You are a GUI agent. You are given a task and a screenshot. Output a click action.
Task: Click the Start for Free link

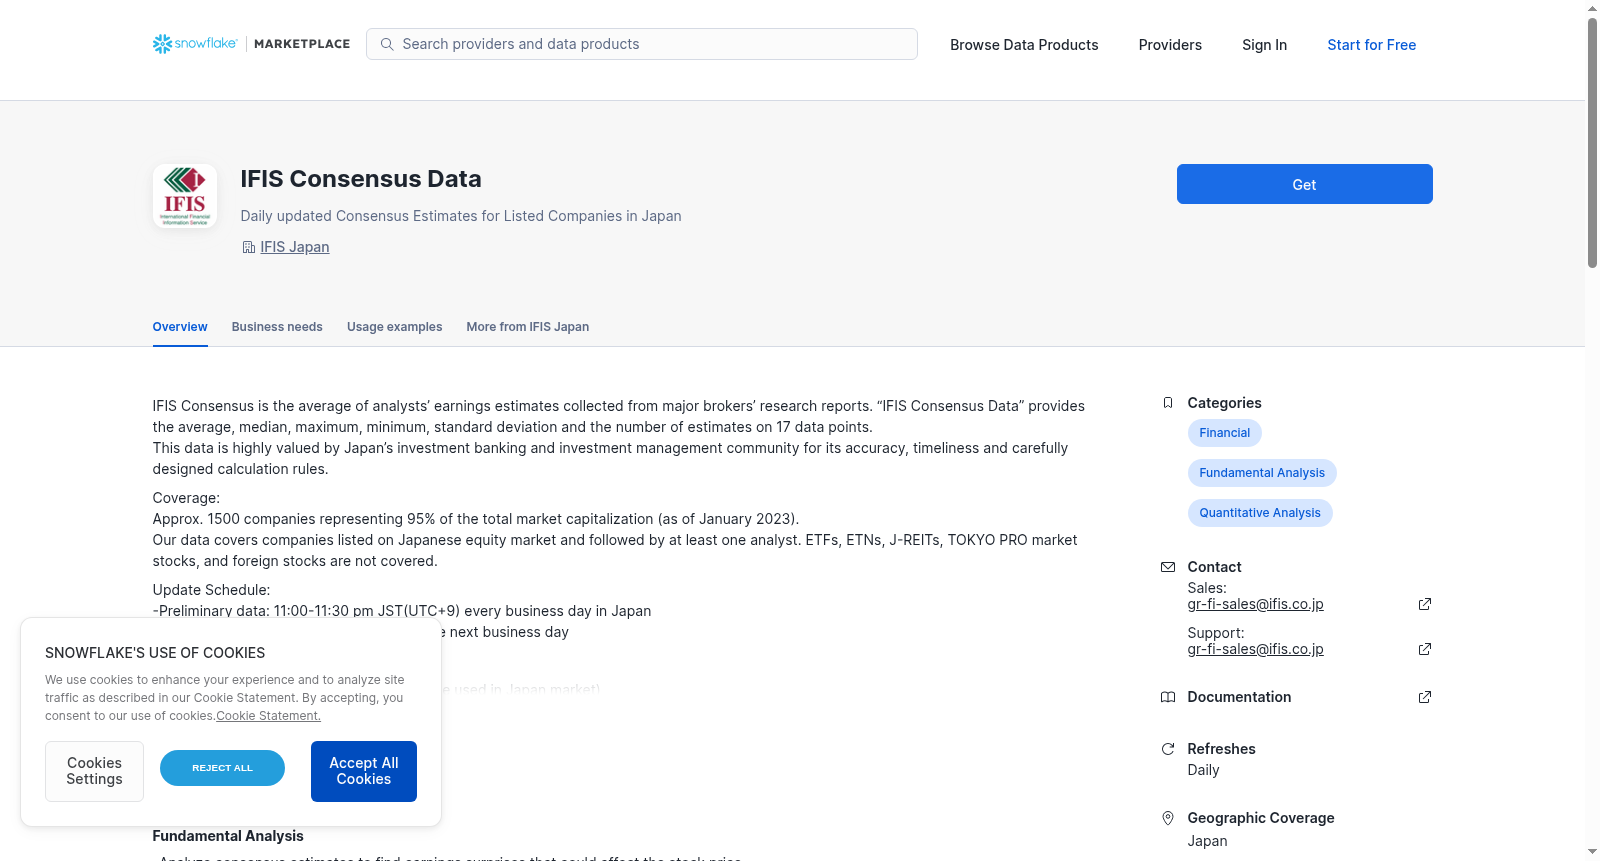pos(1371,45)
